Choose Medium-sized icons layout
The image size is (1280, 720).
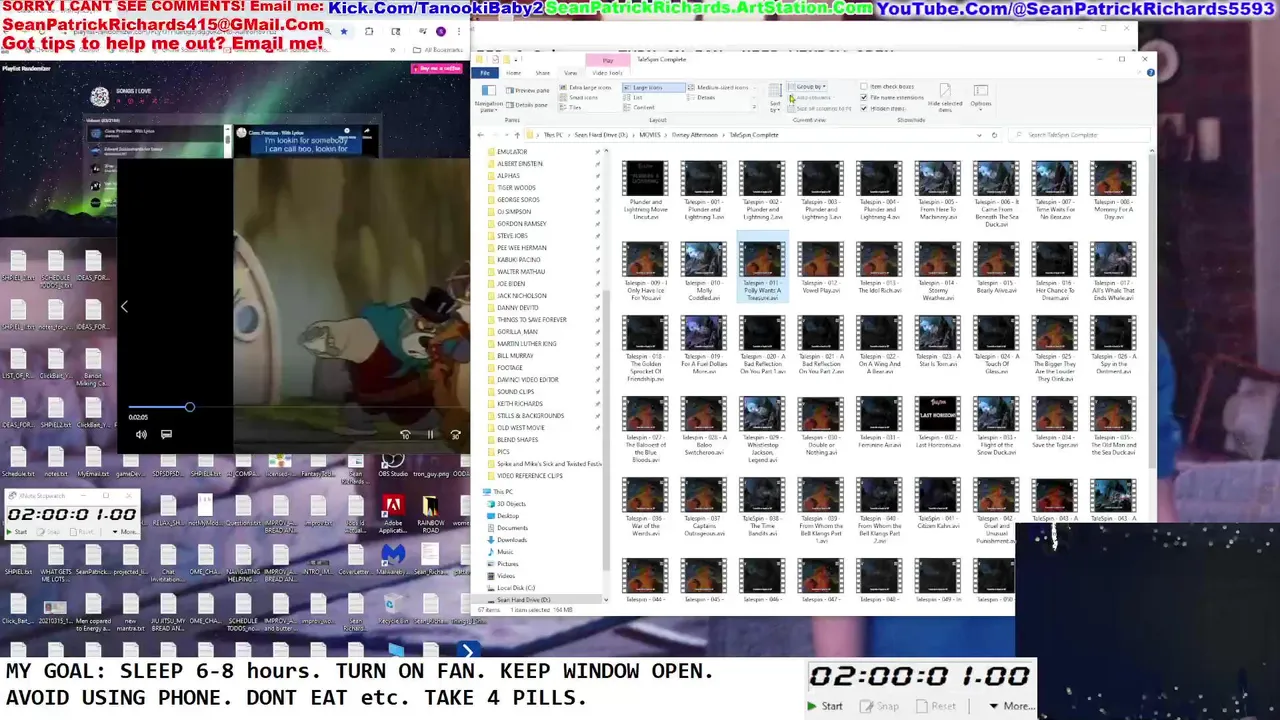click(718, 88)
